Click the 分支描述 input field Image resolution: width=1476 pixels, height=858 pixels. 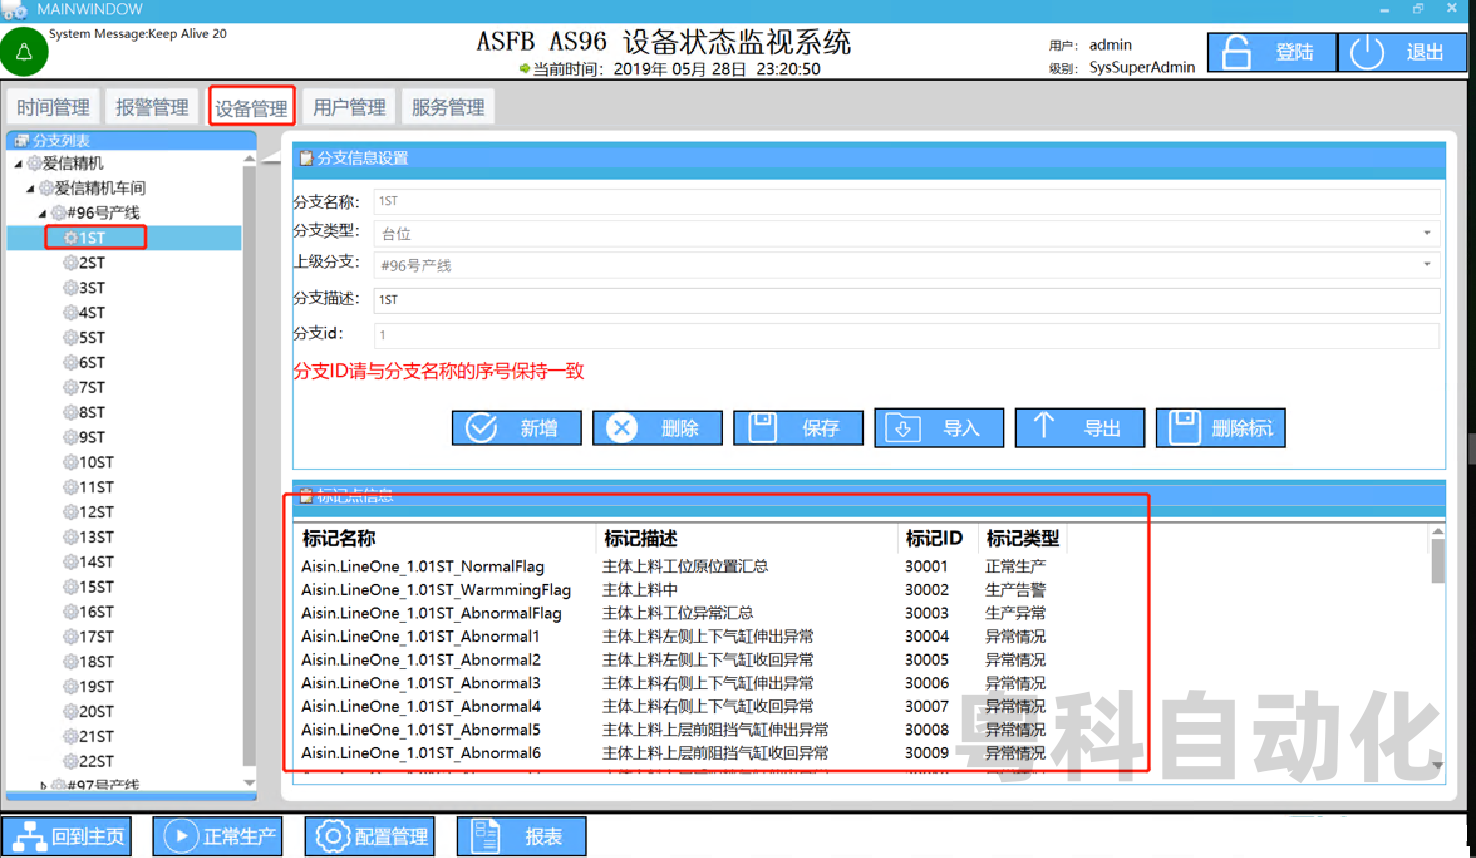pos(906,300)
